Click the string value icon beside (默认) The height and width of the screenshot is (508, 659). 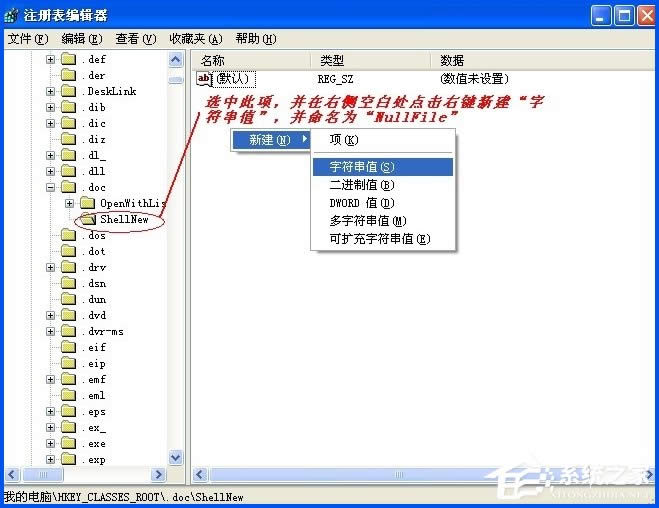205,79
